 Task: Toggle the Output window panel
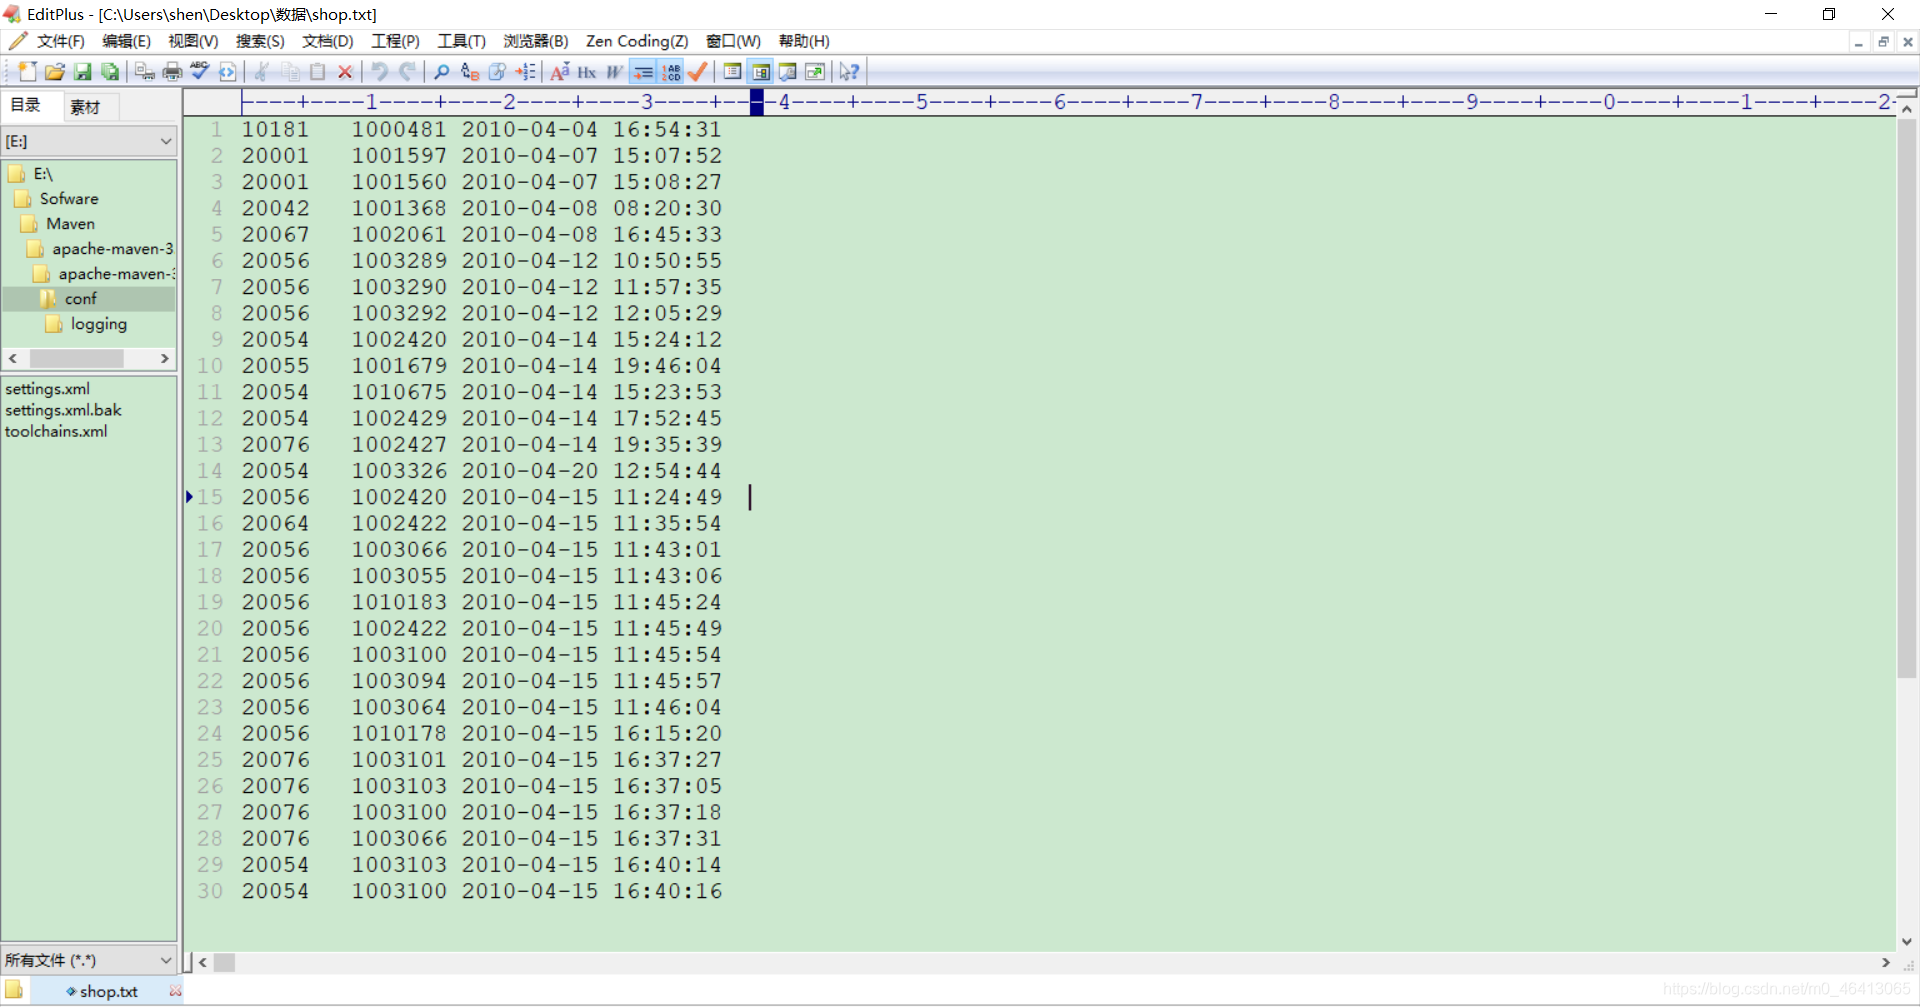pyautogui.click(x=788, y=72)
